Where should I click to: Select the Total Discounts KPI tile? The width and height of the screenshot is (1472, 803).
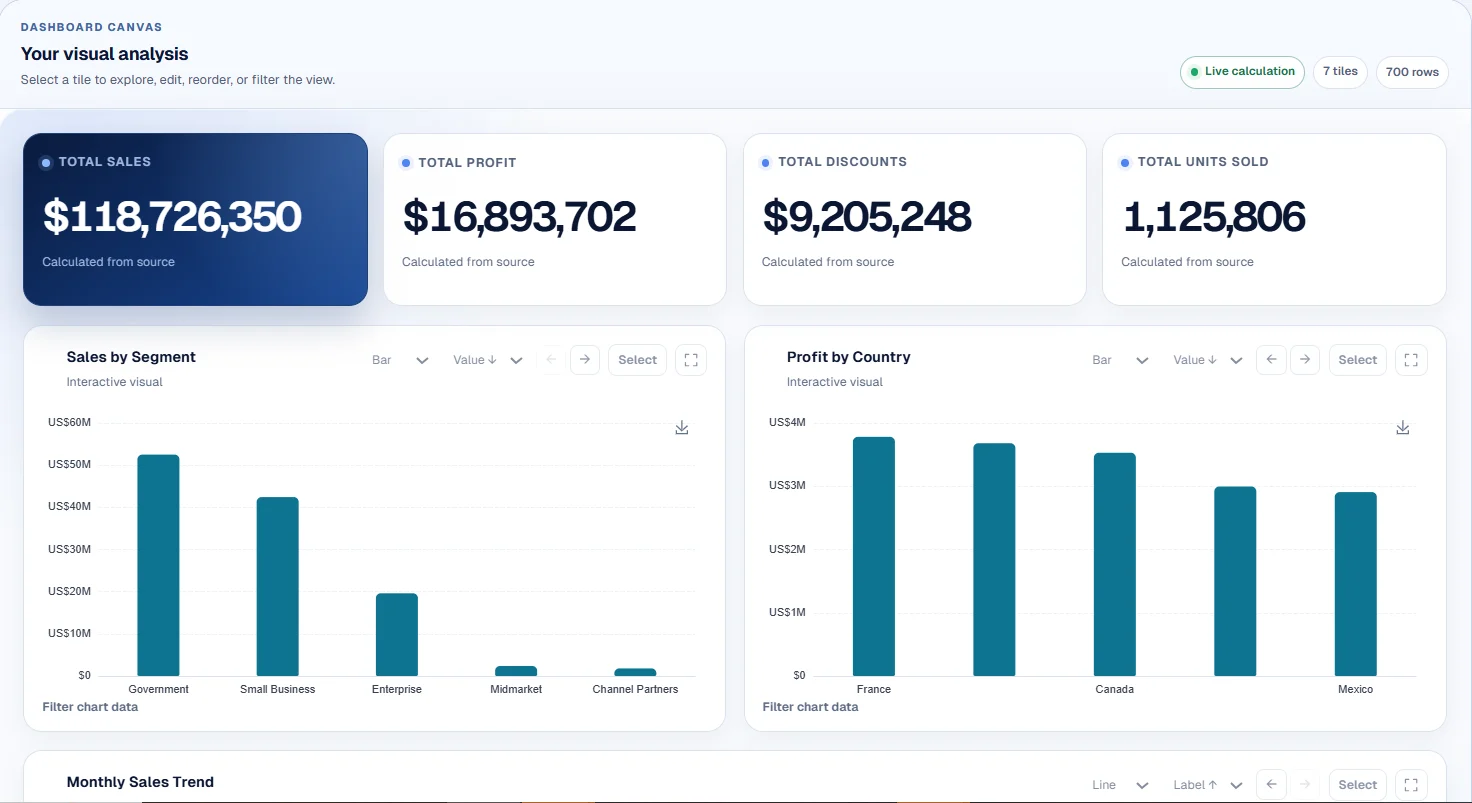pos(915,219)
